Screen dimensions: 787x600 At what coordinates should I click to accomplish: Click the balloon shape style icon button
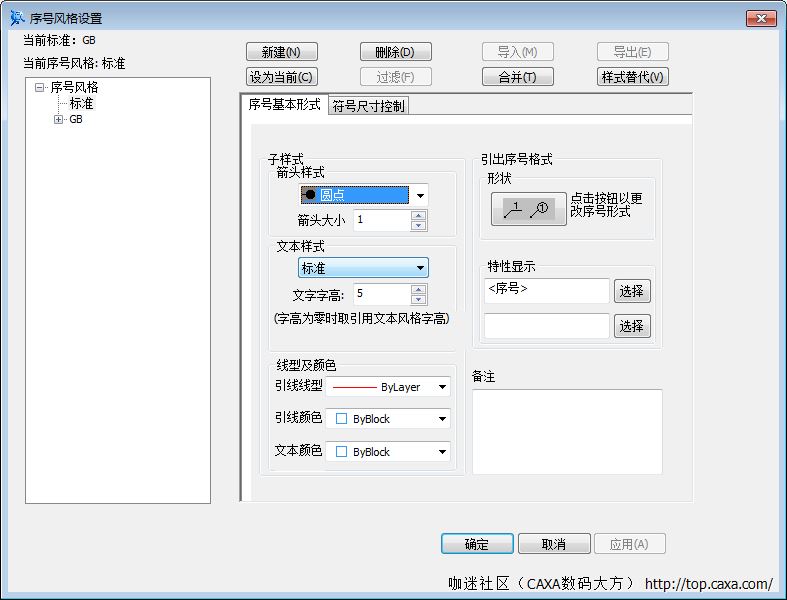(528, 209)
